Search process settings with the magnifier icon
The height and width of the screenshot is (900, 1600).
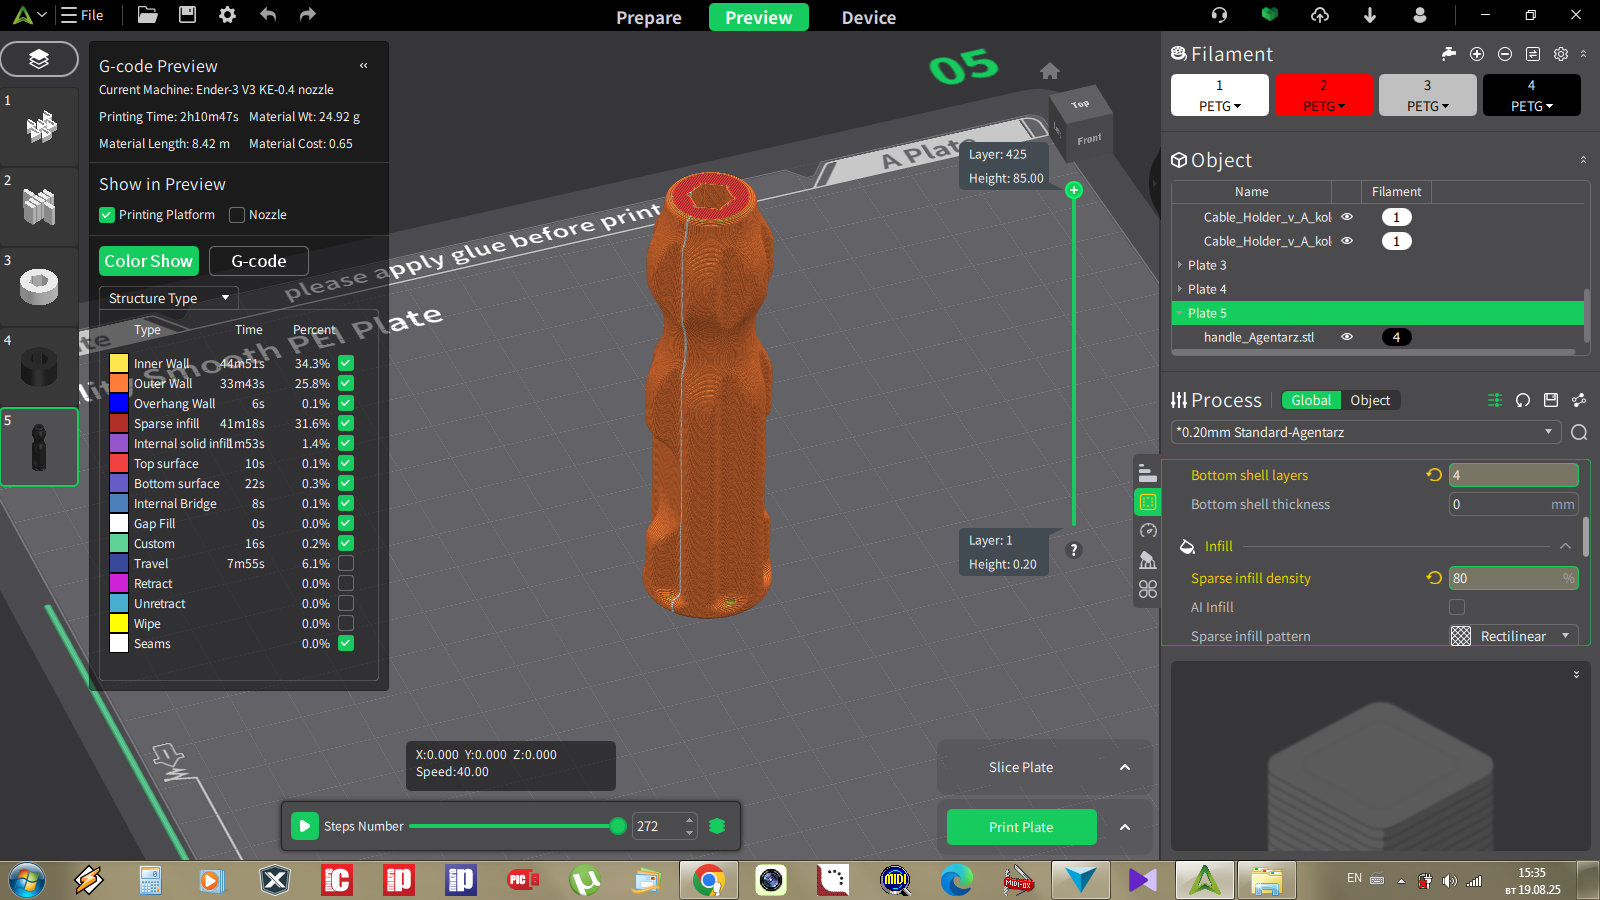click(1579, 432)
